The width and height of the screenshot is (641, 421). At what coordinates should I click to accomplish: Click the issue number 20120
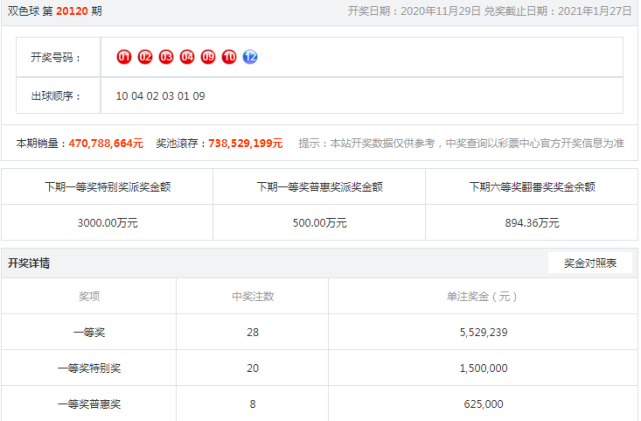coord(72,11)
